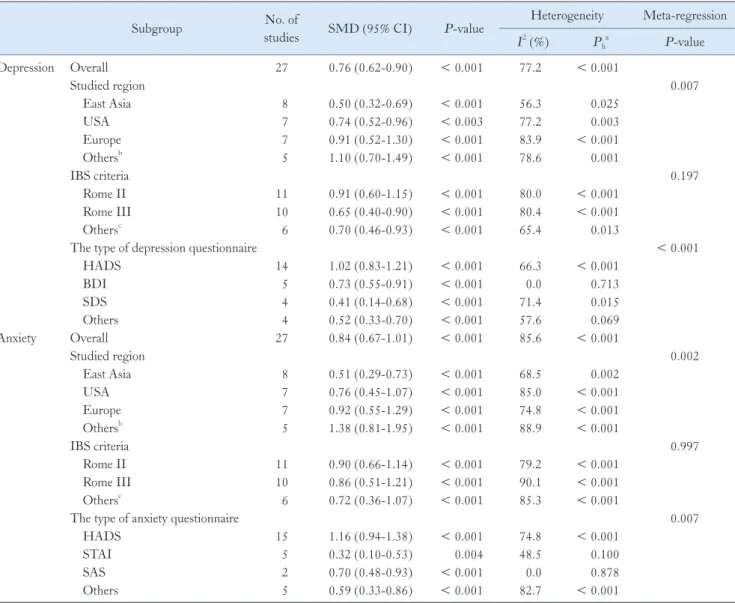
Task: Select study count '15' in HADS row
Action: [x=282, y=536]
